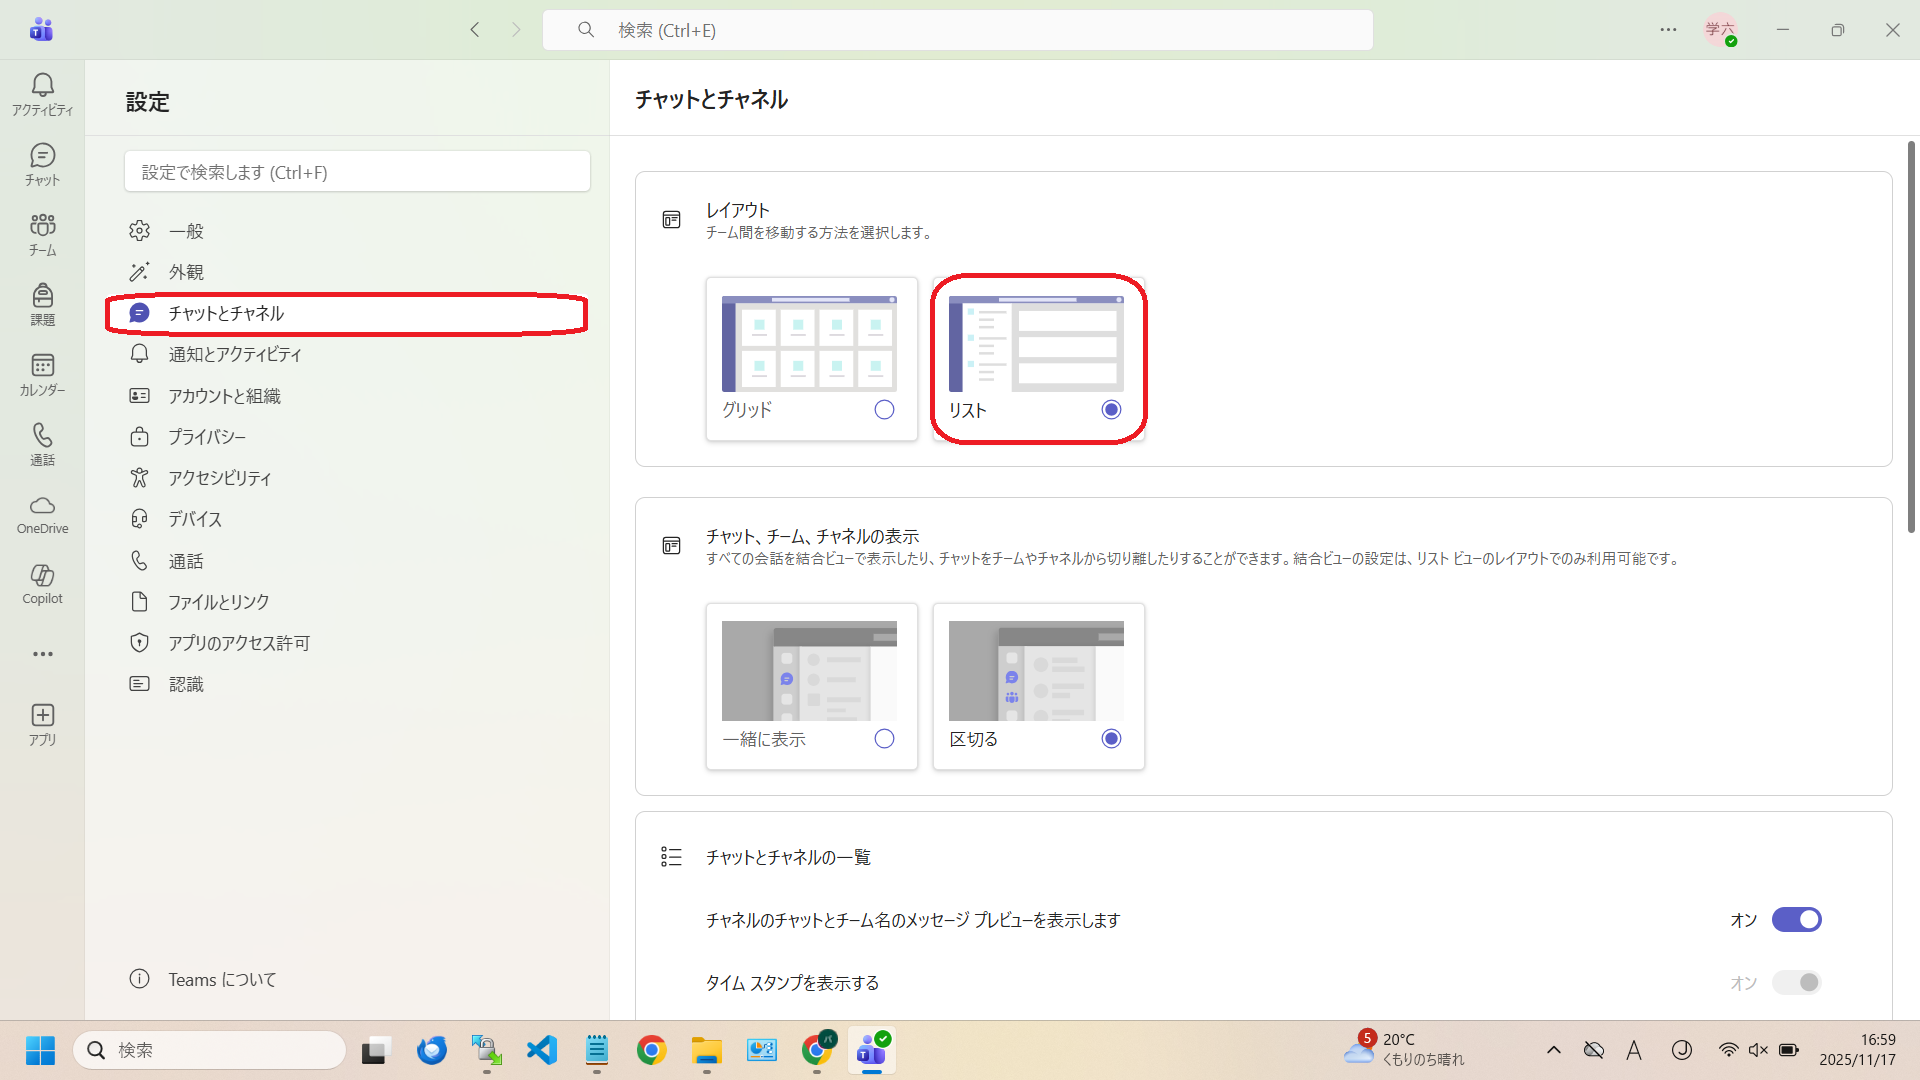Viewport: 1920px width, 1080px height.
Task: Select the 一緒に表示 radio option
Action: pyautogui.click(x=884, y=739)
